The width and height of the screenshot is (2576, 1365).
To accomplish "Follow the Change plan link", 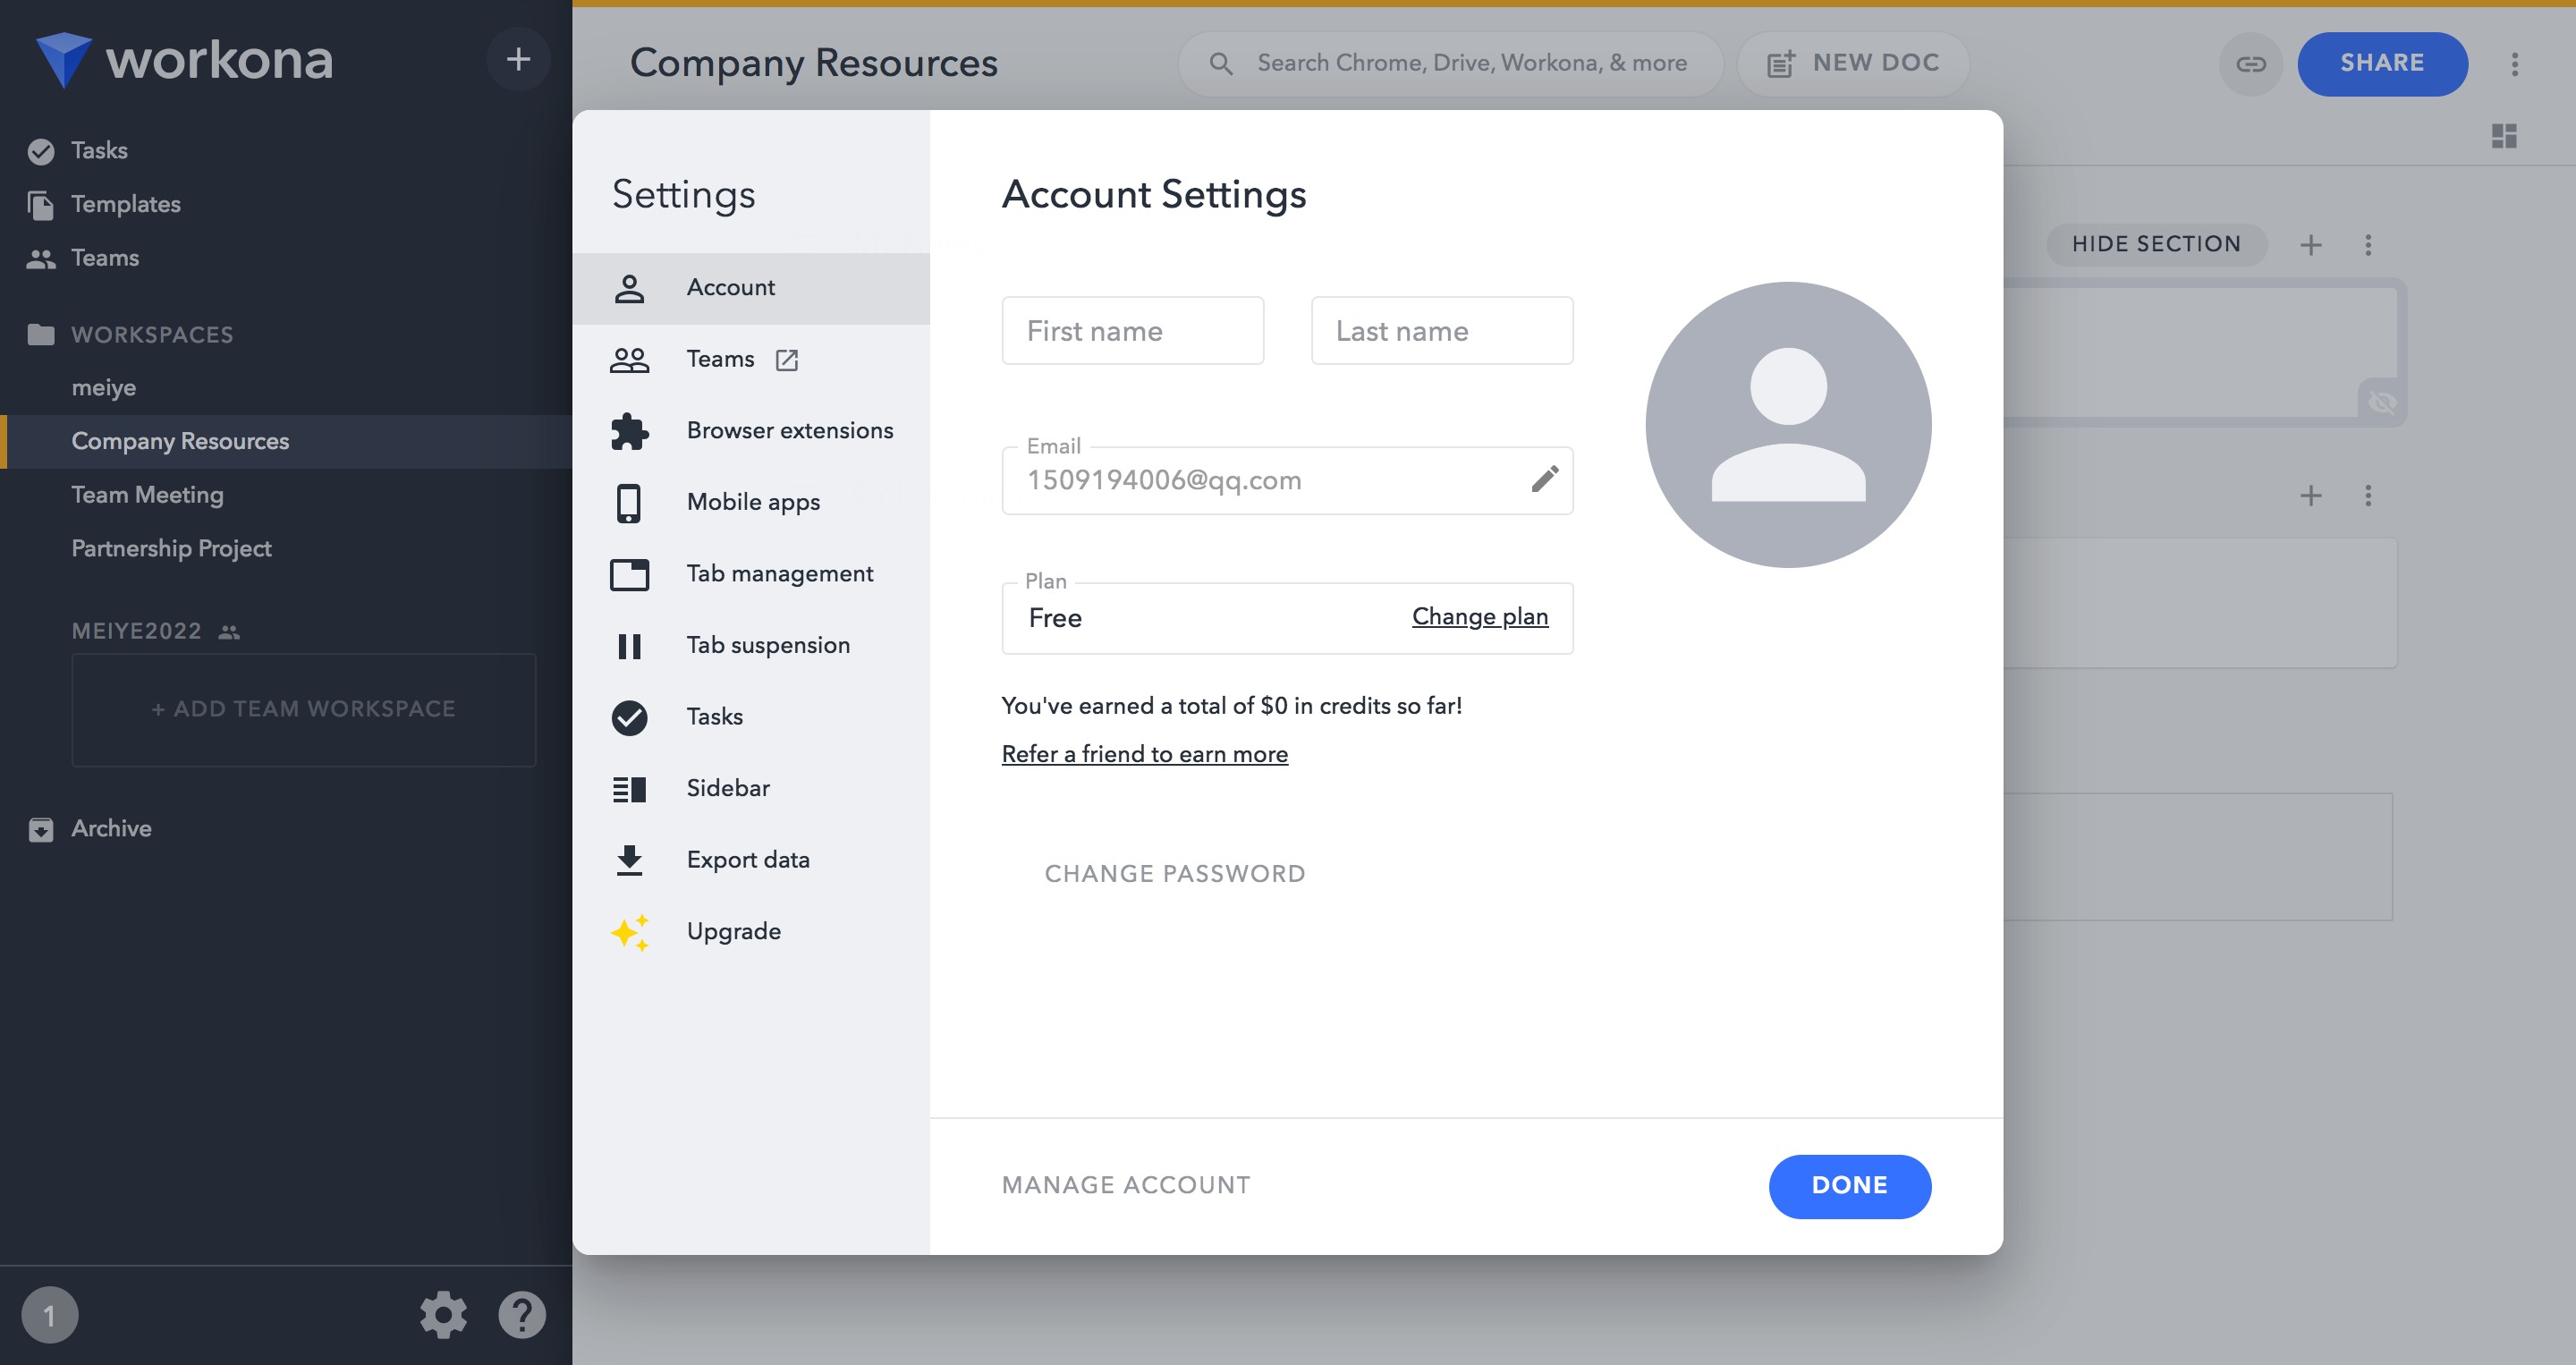I will pos(1479,616).
